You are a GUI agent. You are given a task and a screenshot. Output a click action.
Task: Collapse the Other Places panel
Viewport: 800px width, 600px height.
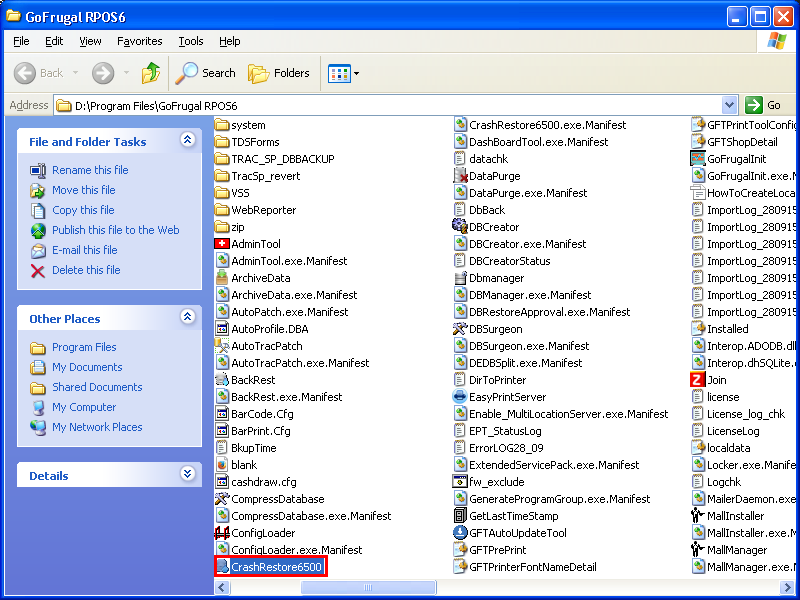coord(187,318)
